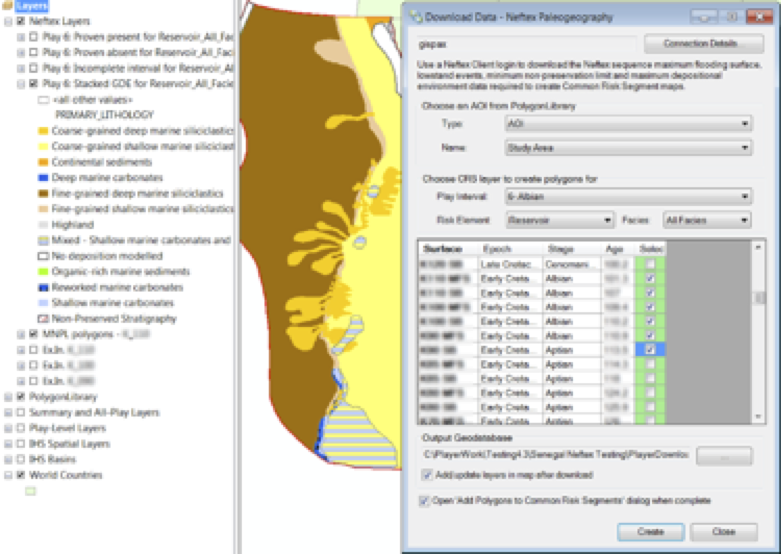Open the AOI Type dropdown

[628, 124]
